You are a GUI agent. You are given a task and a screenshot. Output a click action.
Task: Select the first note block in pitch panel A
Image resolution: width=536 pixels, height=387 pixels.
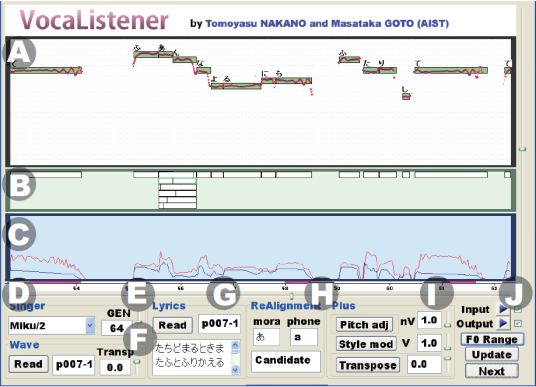click(x=46, y=70)
